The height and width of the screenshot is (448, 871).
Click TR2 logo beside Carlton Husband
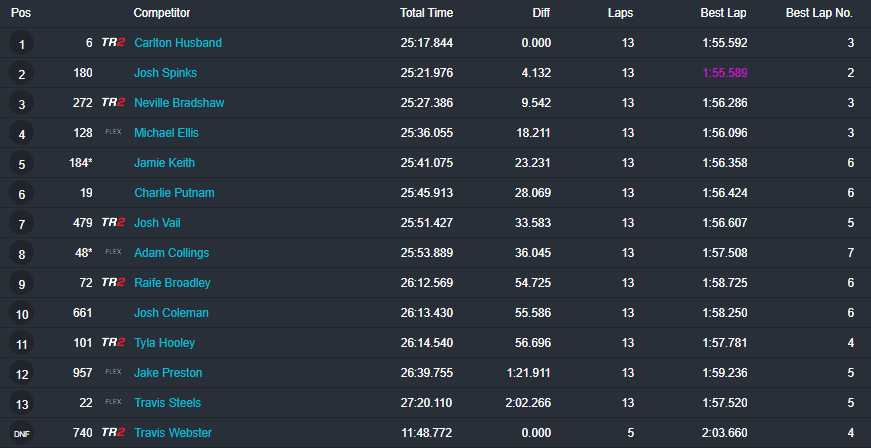coord(113,43)
